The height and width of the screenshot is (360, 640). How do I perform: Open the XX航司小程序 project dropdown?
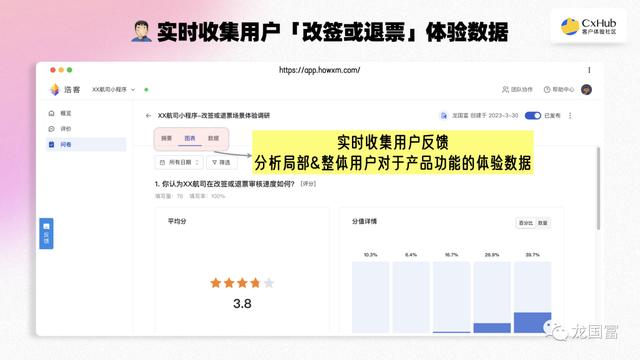pos(113,89)
